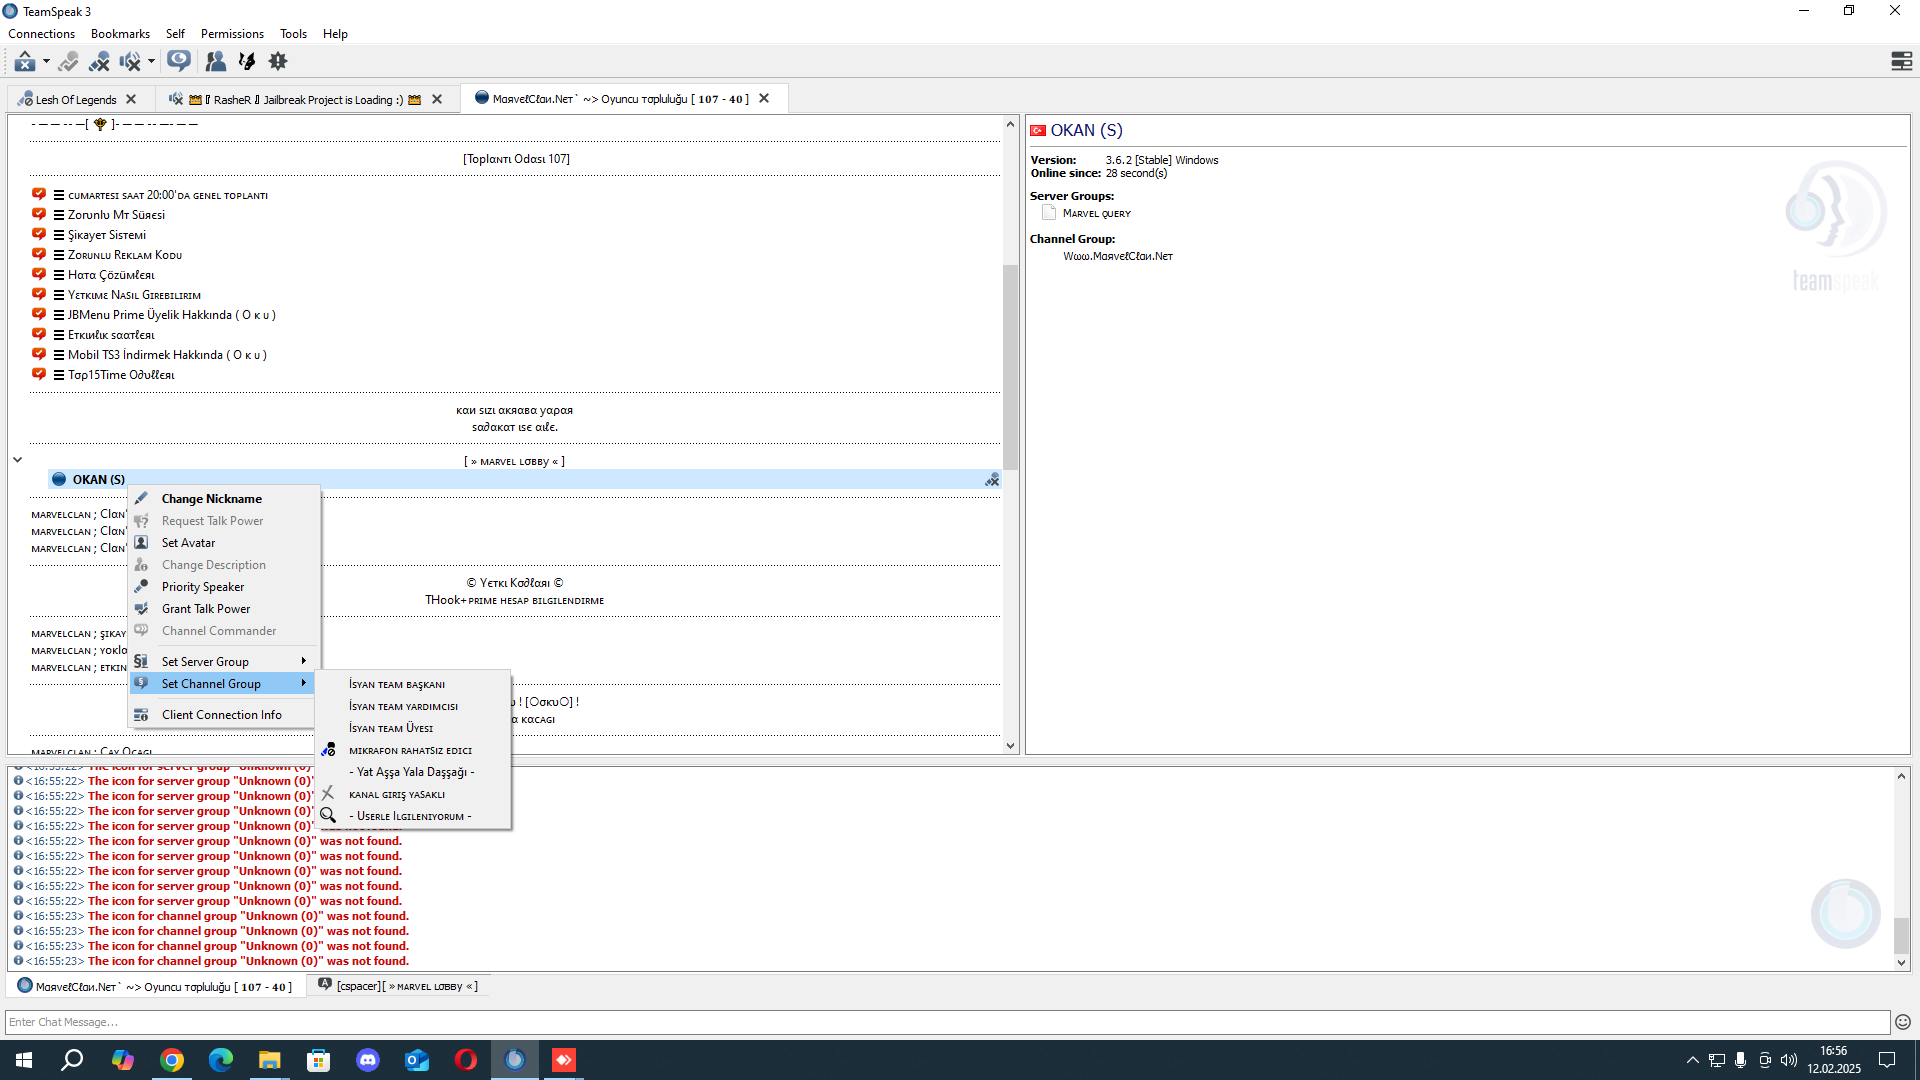Open Zorunlu Mt Süresi channel
1920x1080 pixels.
pos(116,215)
